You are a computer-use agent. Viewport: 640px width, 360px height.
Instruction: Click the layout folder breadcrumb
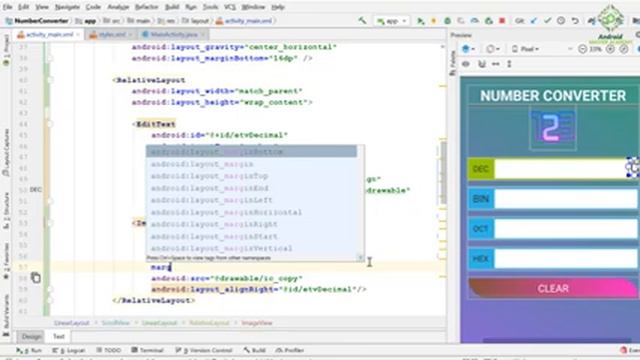click(x=196, y=21)
